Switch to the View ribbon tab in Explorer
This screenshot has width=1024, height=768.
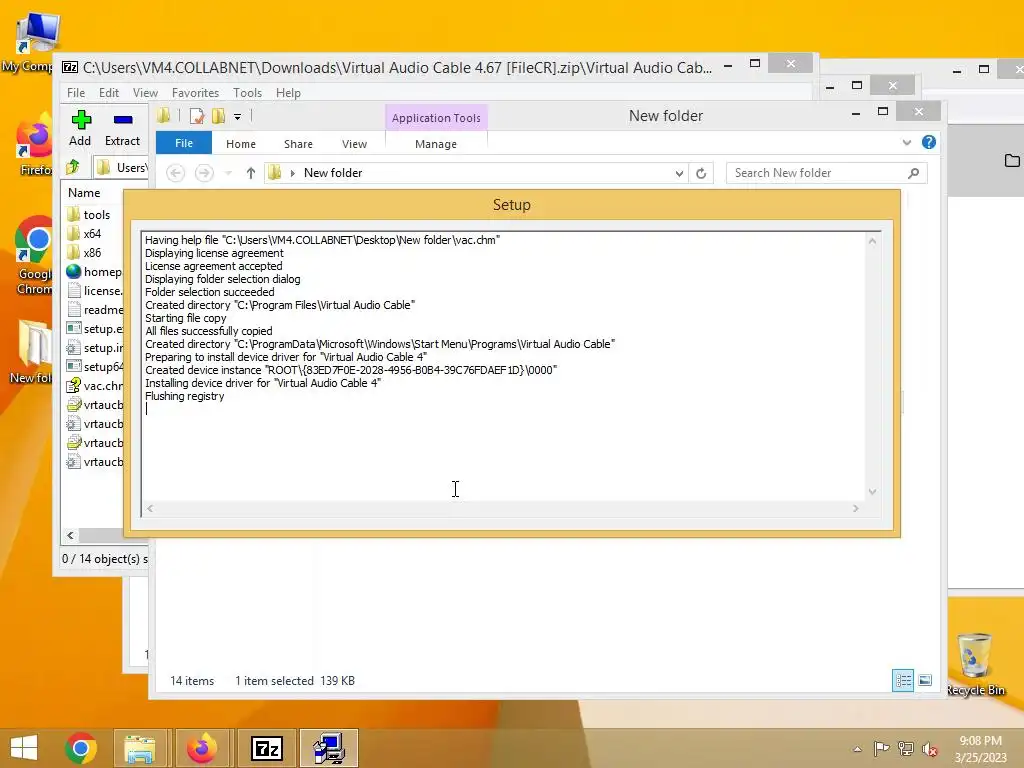(354, 144)
